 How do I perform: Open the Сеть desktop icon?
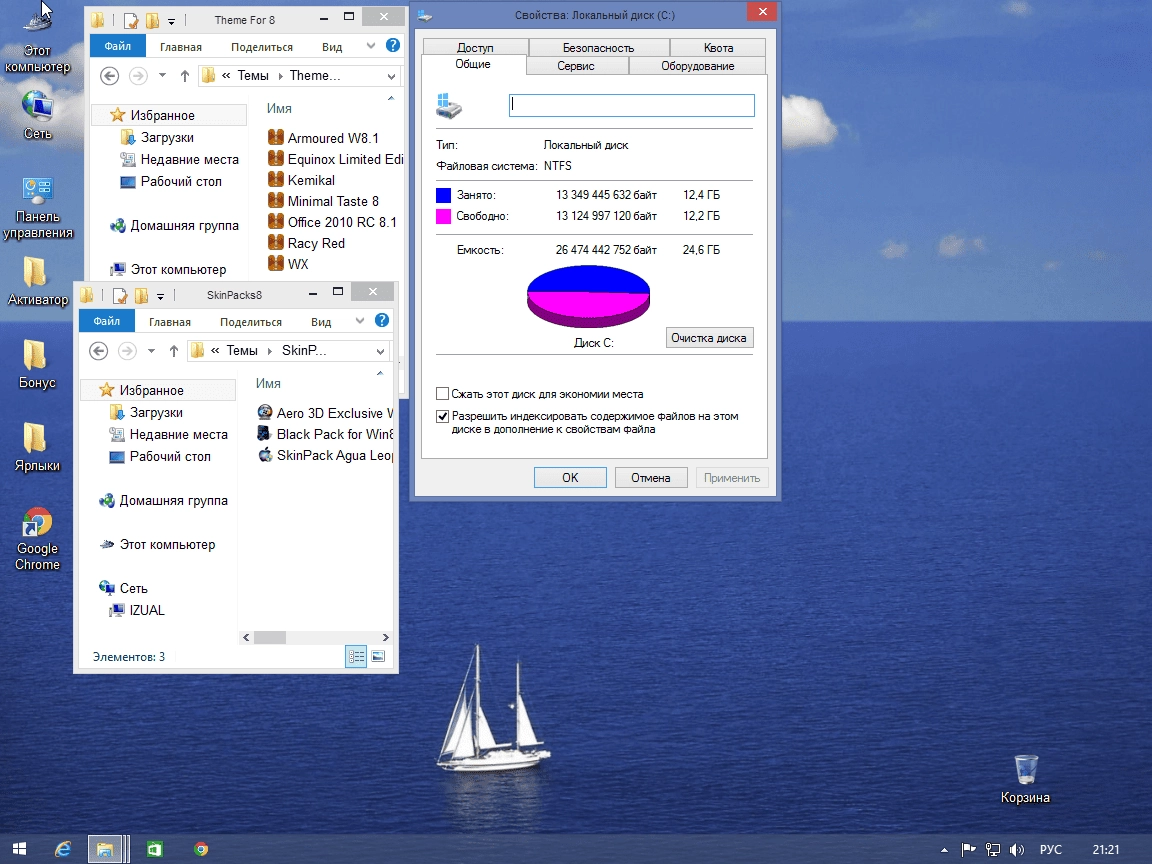[x=37, y=115]
